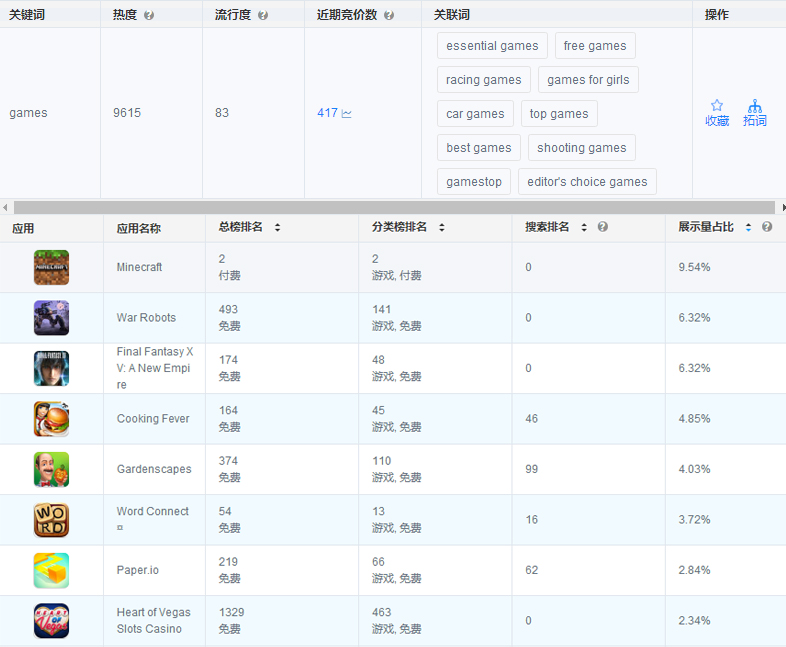Viewport: 786px width, 647px height.
Task: Click the Gardenscapes app icon
Action: [51, 469]
